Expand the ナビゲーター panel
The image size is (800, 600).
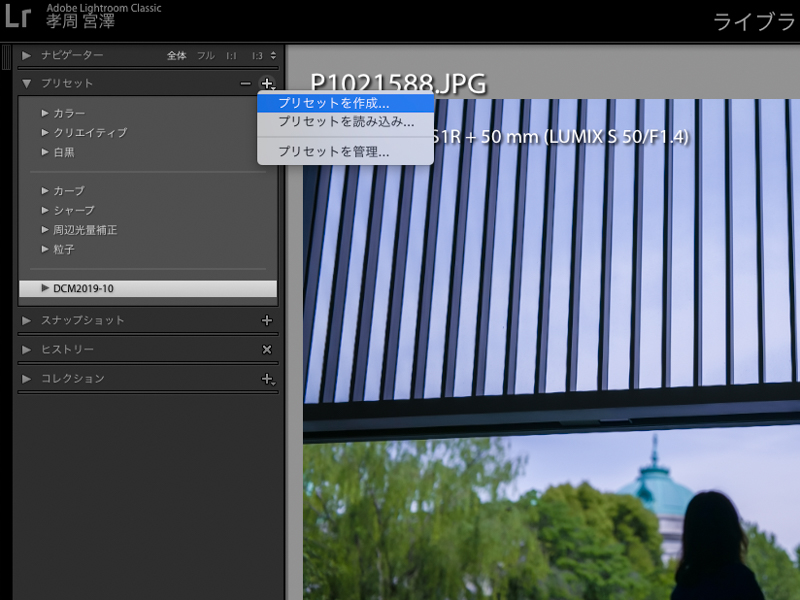pos(27,55)
